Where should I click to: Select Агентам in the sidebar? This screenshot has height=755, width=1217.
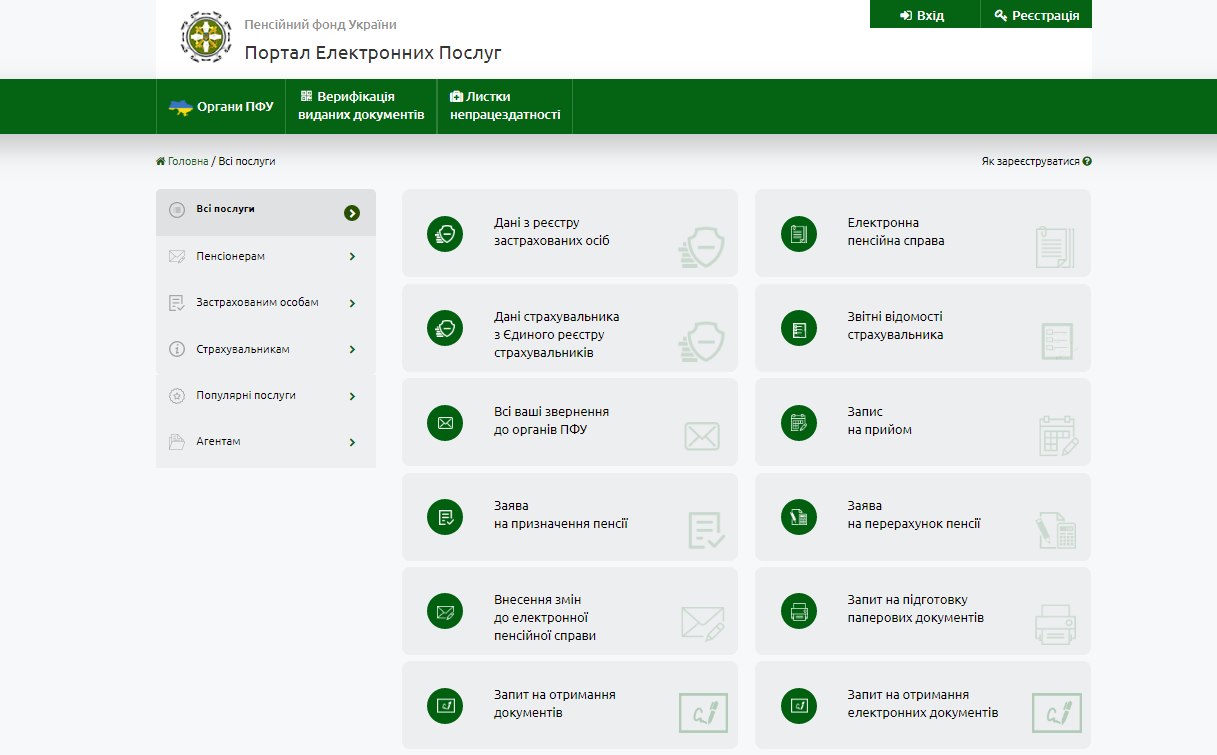(x=266, y=442)
